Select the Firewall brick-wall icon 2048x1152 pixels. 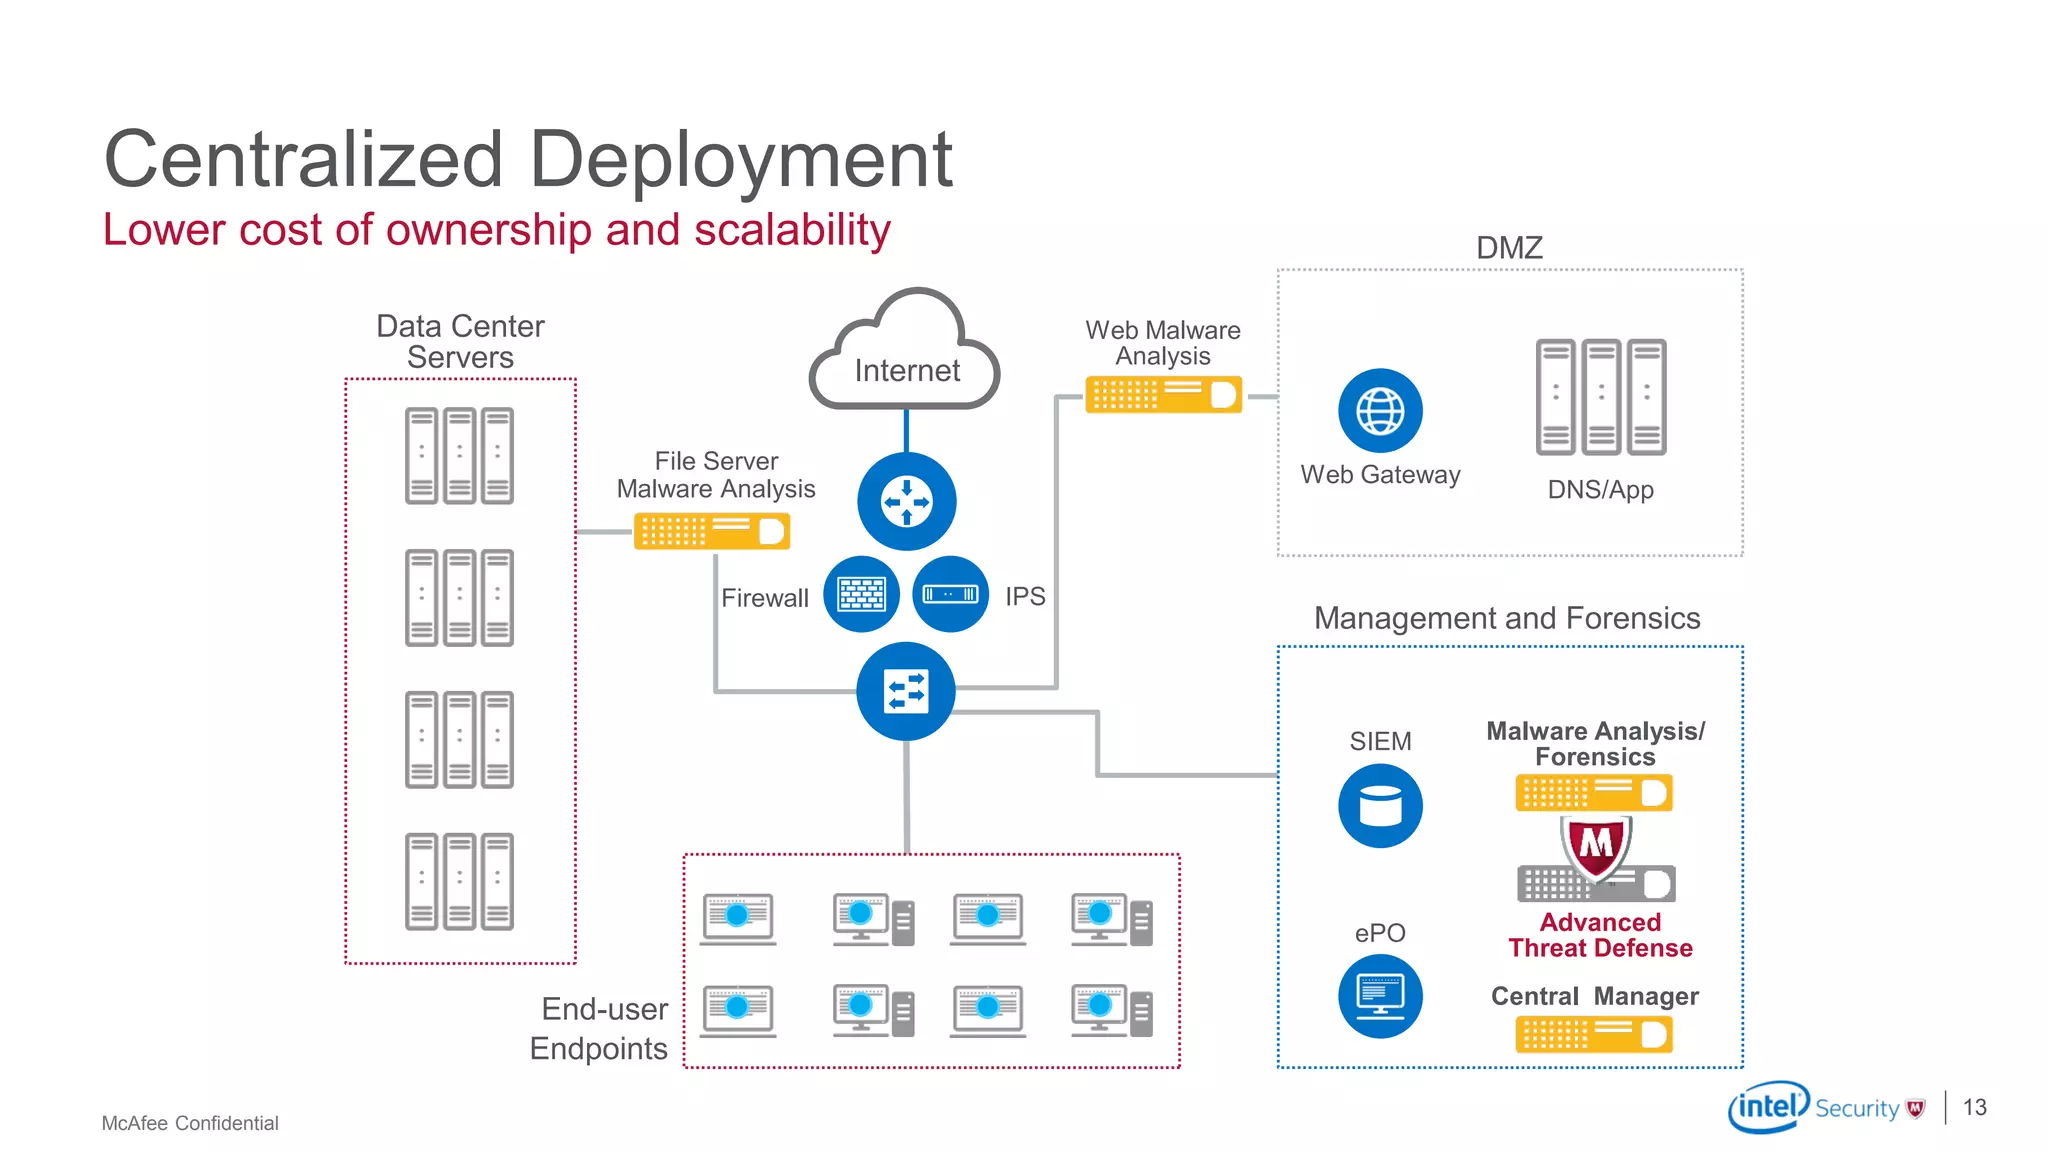(861, 594)
